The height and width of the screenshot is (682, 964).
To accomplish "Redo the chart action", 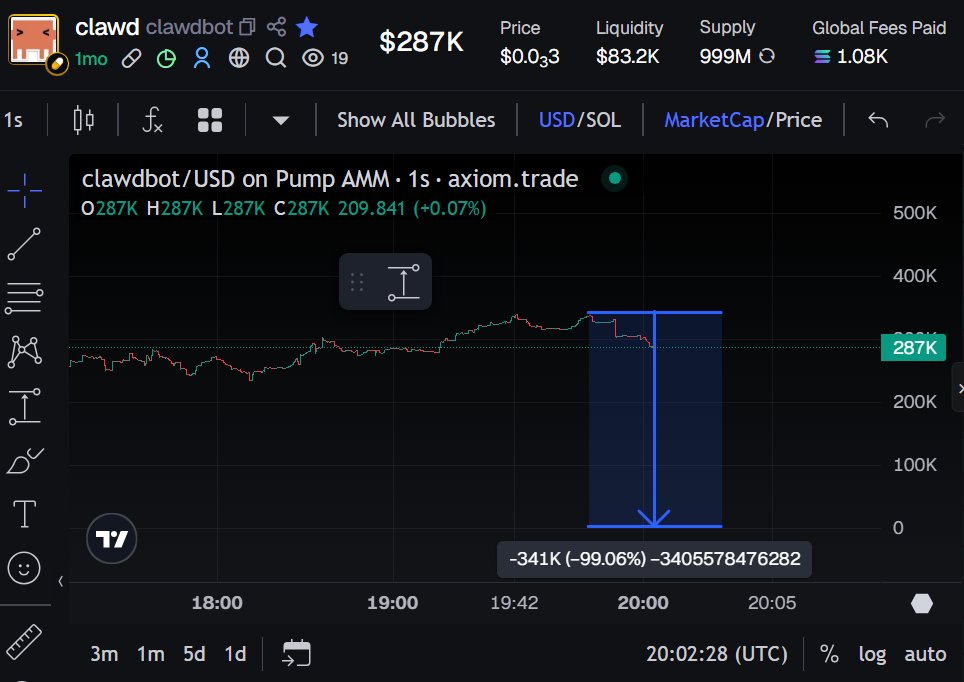I will point(934,120).
